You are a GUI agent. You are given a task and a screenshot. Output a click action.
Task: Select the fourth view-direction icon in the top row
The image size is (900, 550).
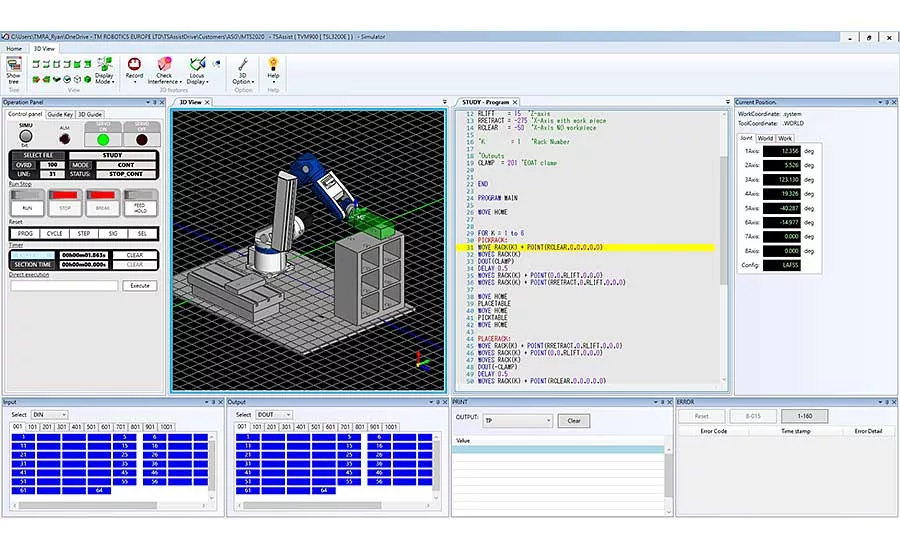67,64
